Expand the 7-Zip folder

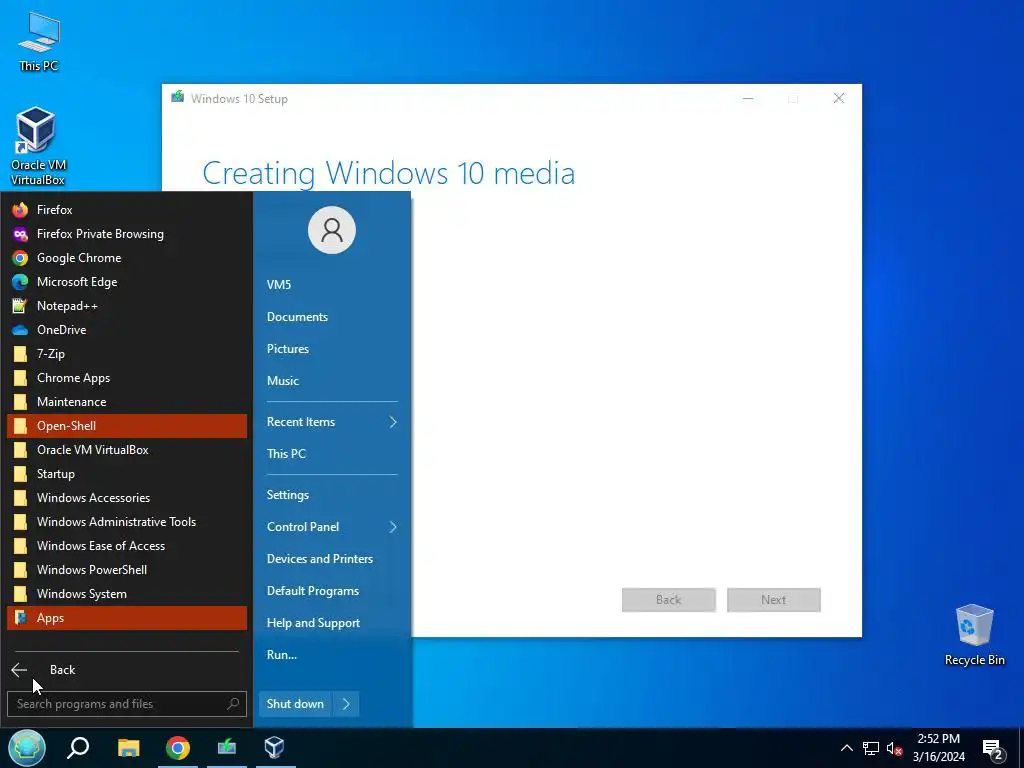(x=127, y=354)
